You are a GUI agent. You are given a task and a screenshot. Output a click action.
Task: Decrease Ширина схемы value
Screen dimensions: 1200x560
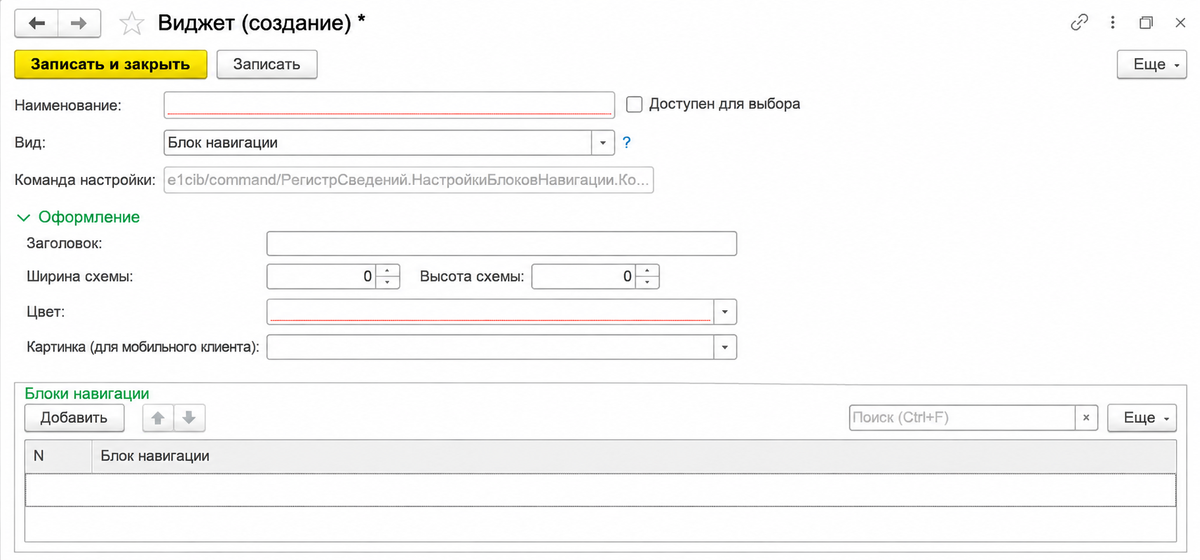coord(389,283)
